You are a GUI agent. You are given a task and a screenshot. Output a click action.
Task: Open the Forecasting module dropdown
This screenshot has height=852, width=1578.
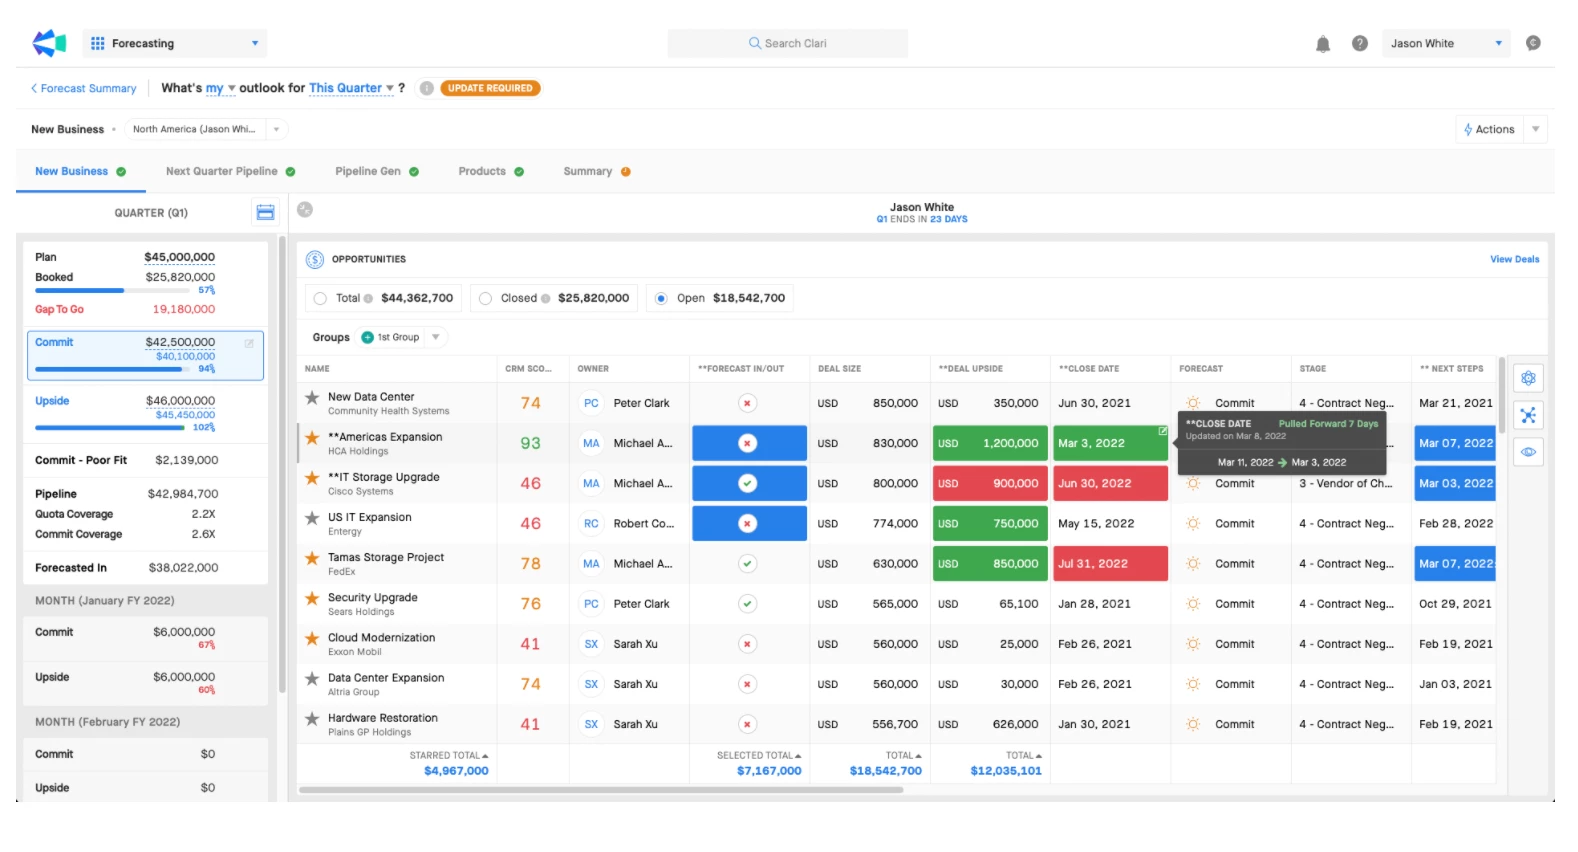[175, 43]
